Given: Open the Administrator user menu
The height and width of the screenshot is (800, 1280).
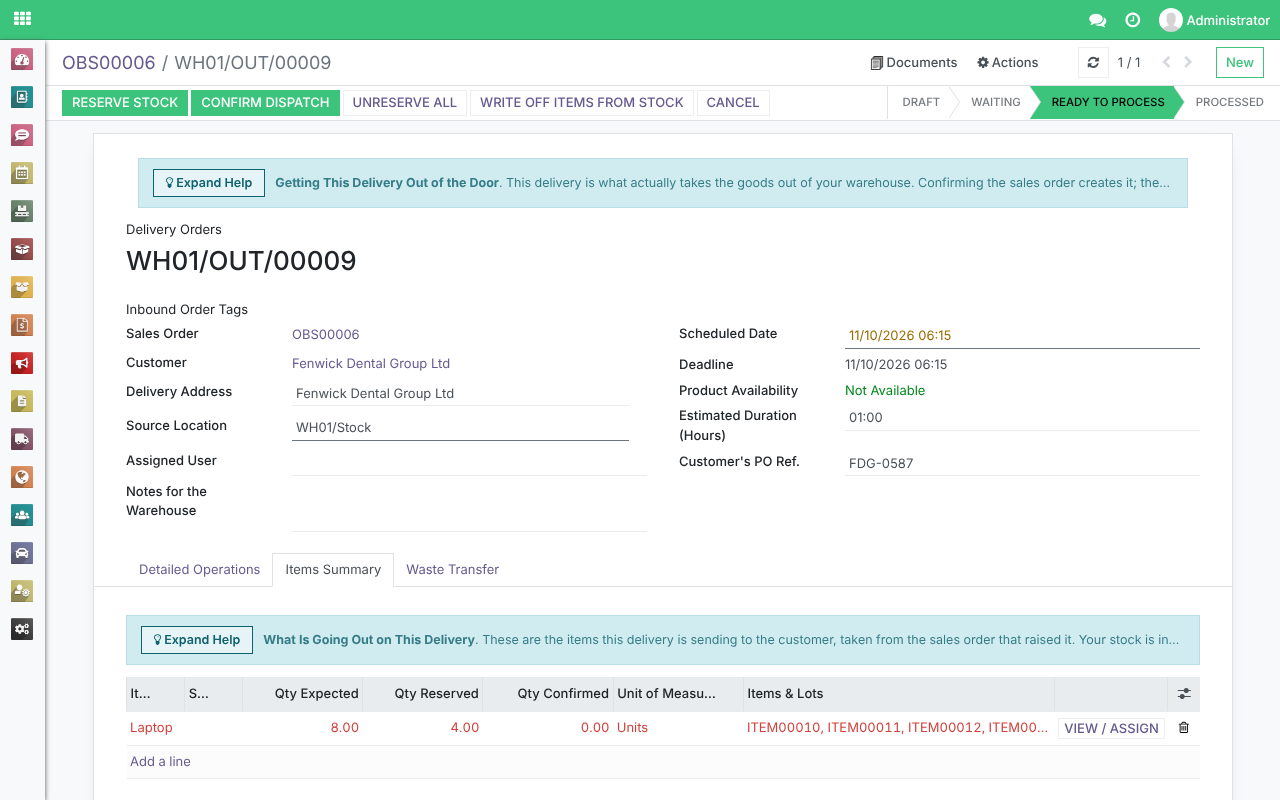Looking at the screenshot, I should [1214, 20].
